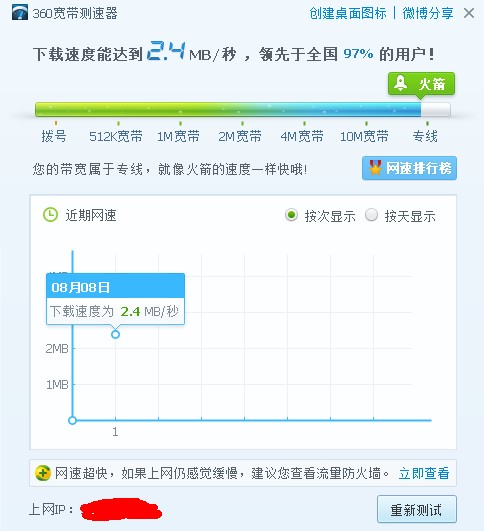The width and height of the screenshot is (484, 531).
Task: Click the 立即查看 link
Action: pyautogui.click(x=424, y=473)
